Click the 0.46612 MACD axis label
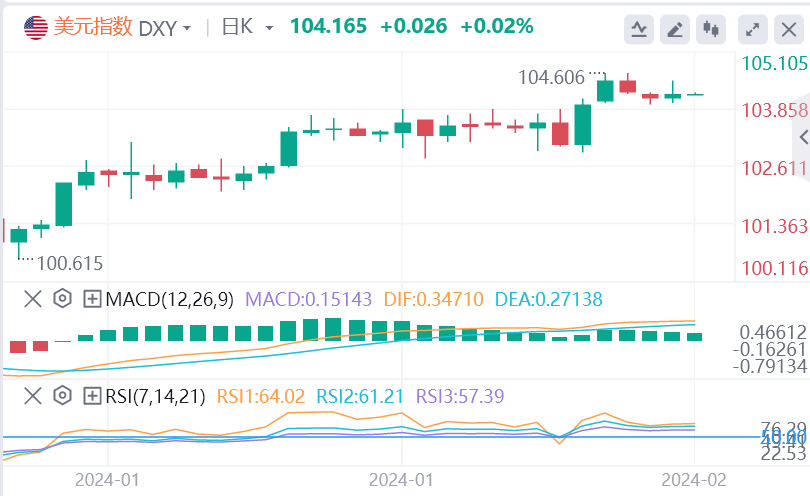The image size is (810, 496). click(x=773, y=332)
